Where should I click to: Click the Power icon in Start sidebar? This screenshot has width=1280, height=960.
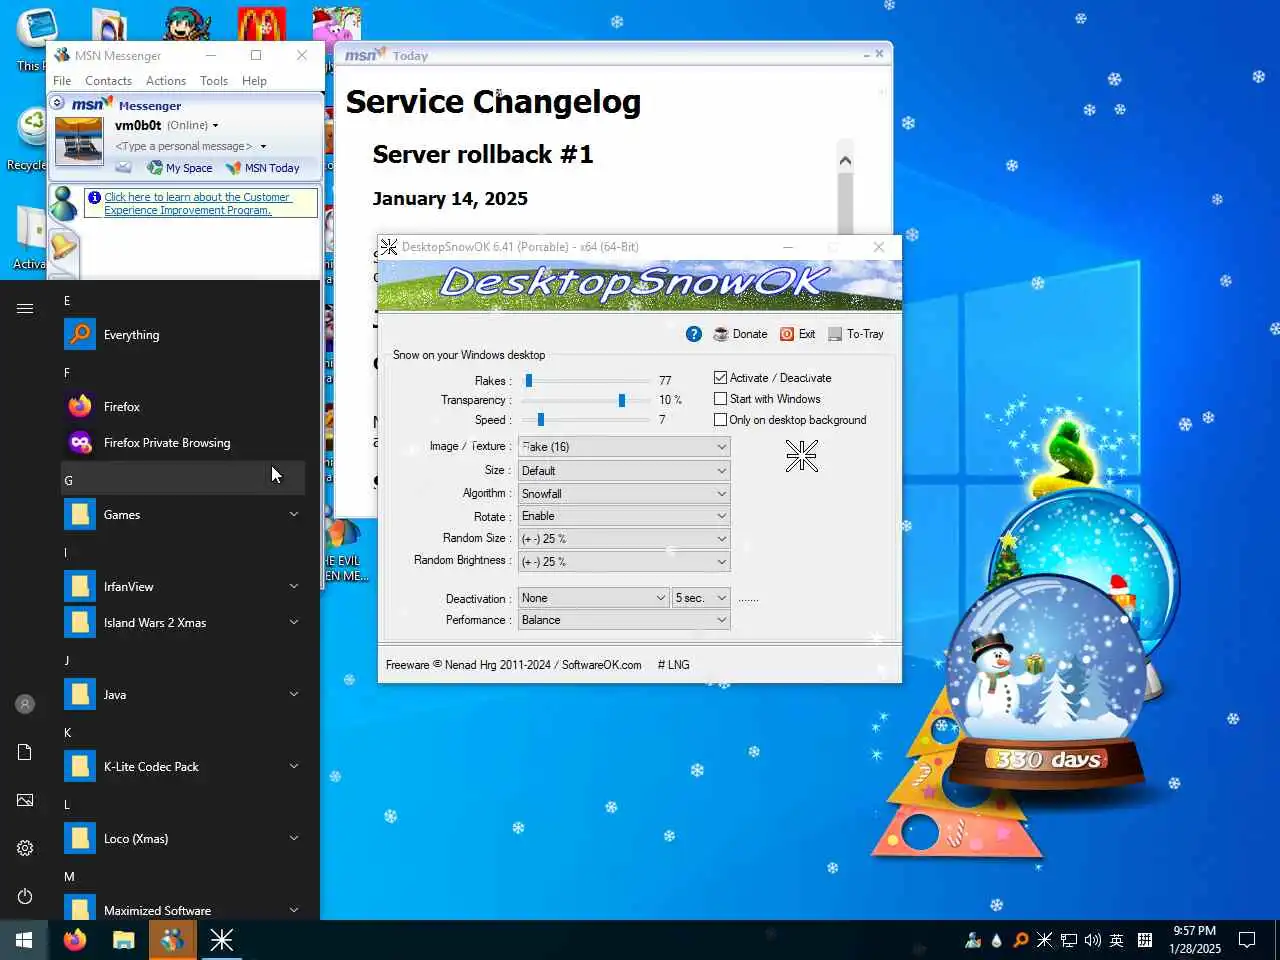(x=25, y=896)
